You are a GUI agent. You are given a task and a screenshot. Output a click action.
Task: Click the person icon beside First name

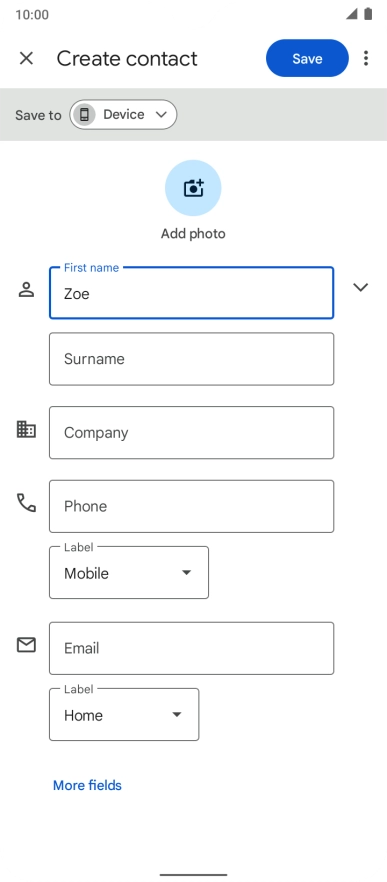tap(26, 290)
